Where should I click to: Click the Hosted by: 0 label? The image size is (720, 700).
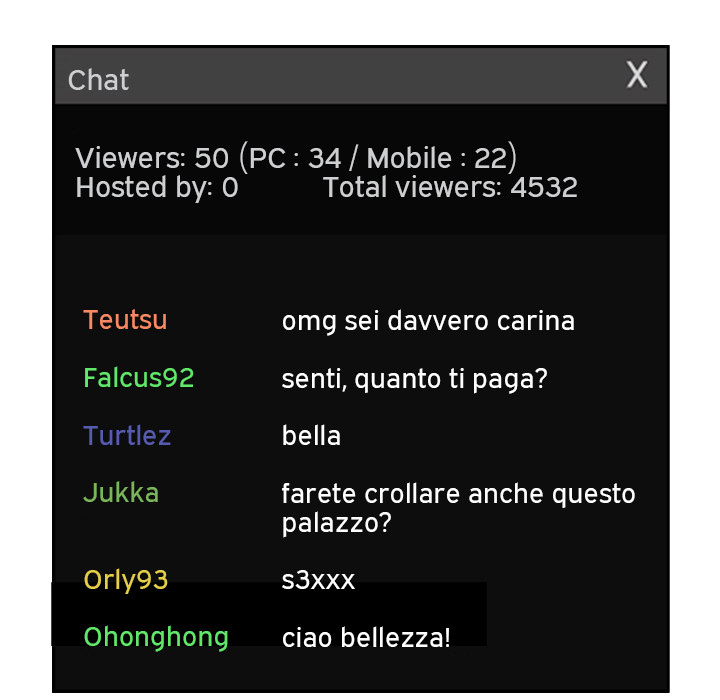[157, 187]
